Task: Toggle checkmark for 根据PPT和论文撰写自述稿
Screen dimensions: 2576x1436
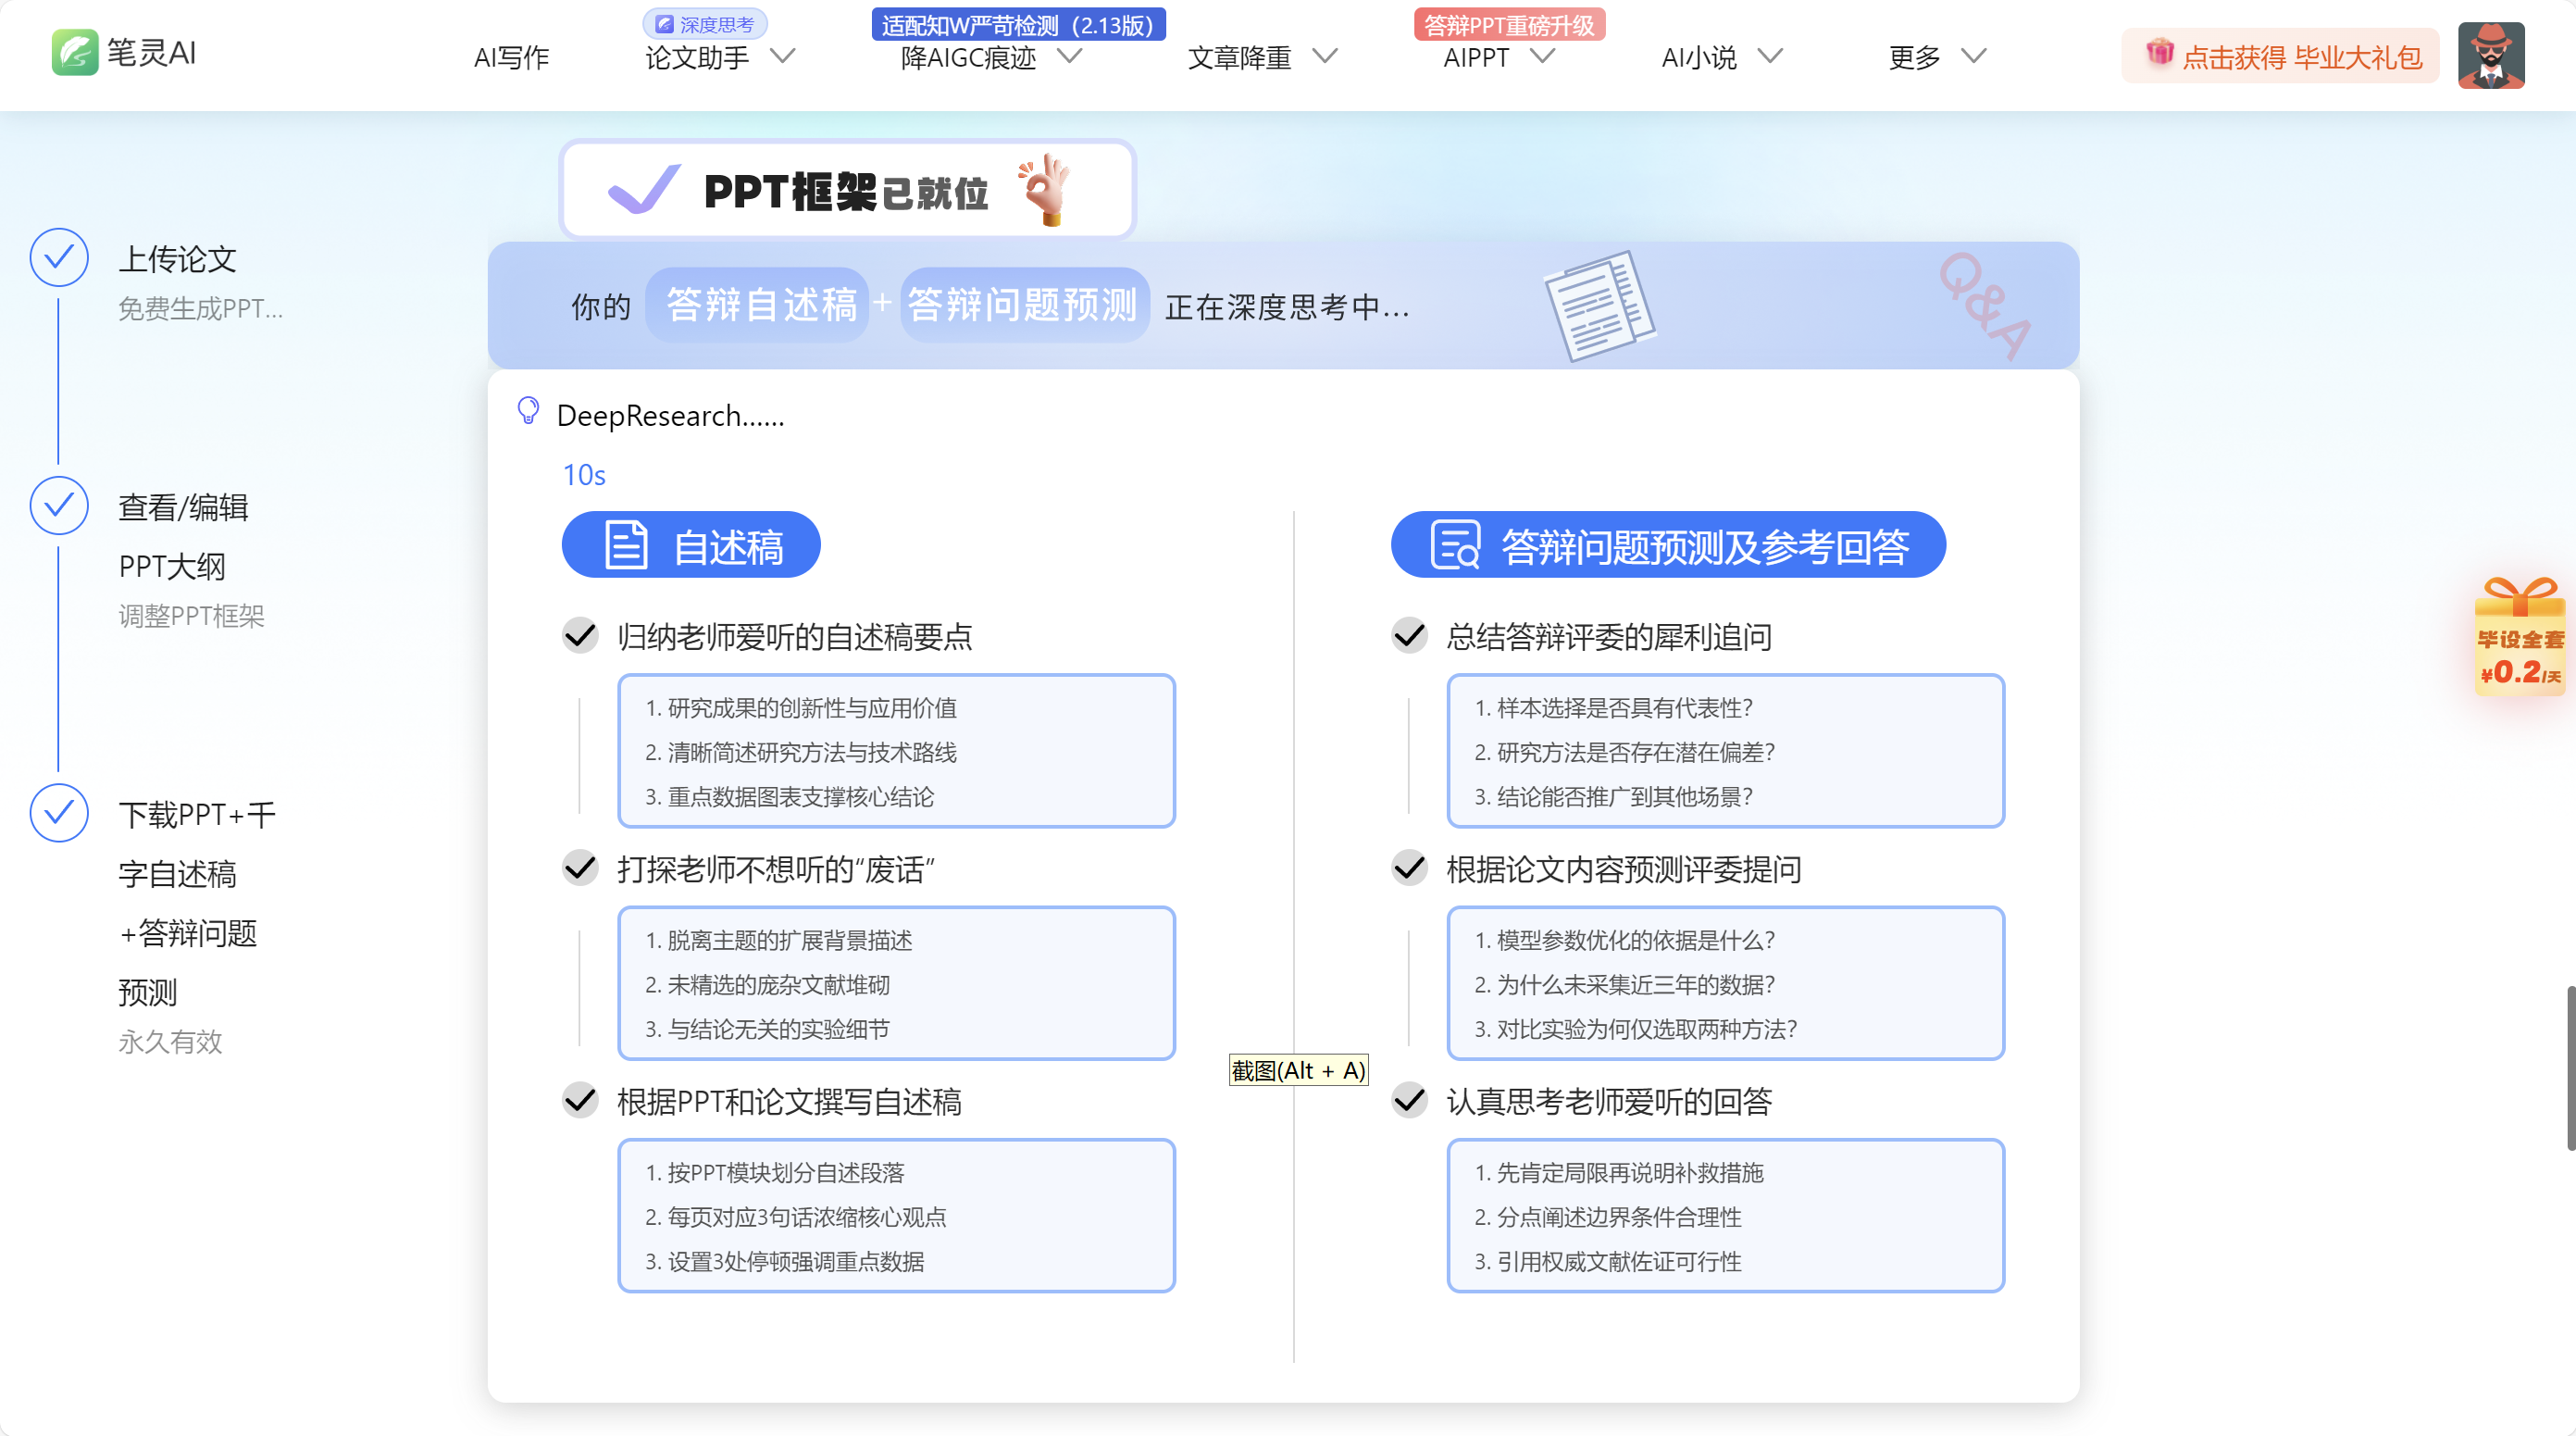Action: click(580, 1101)
